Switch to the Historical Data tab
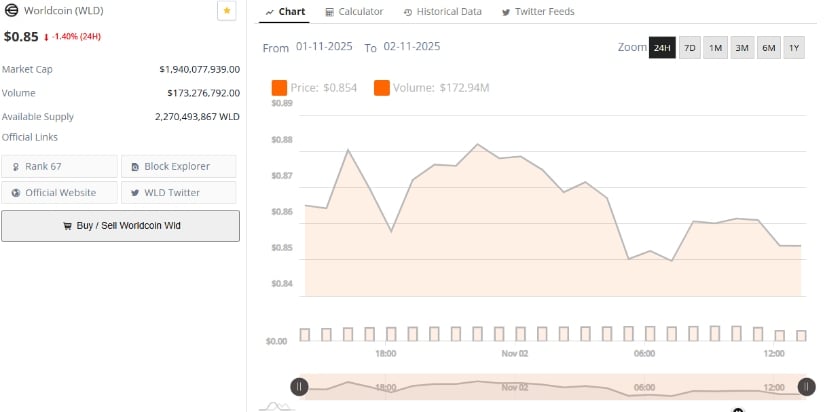 (x=442, y=12)
